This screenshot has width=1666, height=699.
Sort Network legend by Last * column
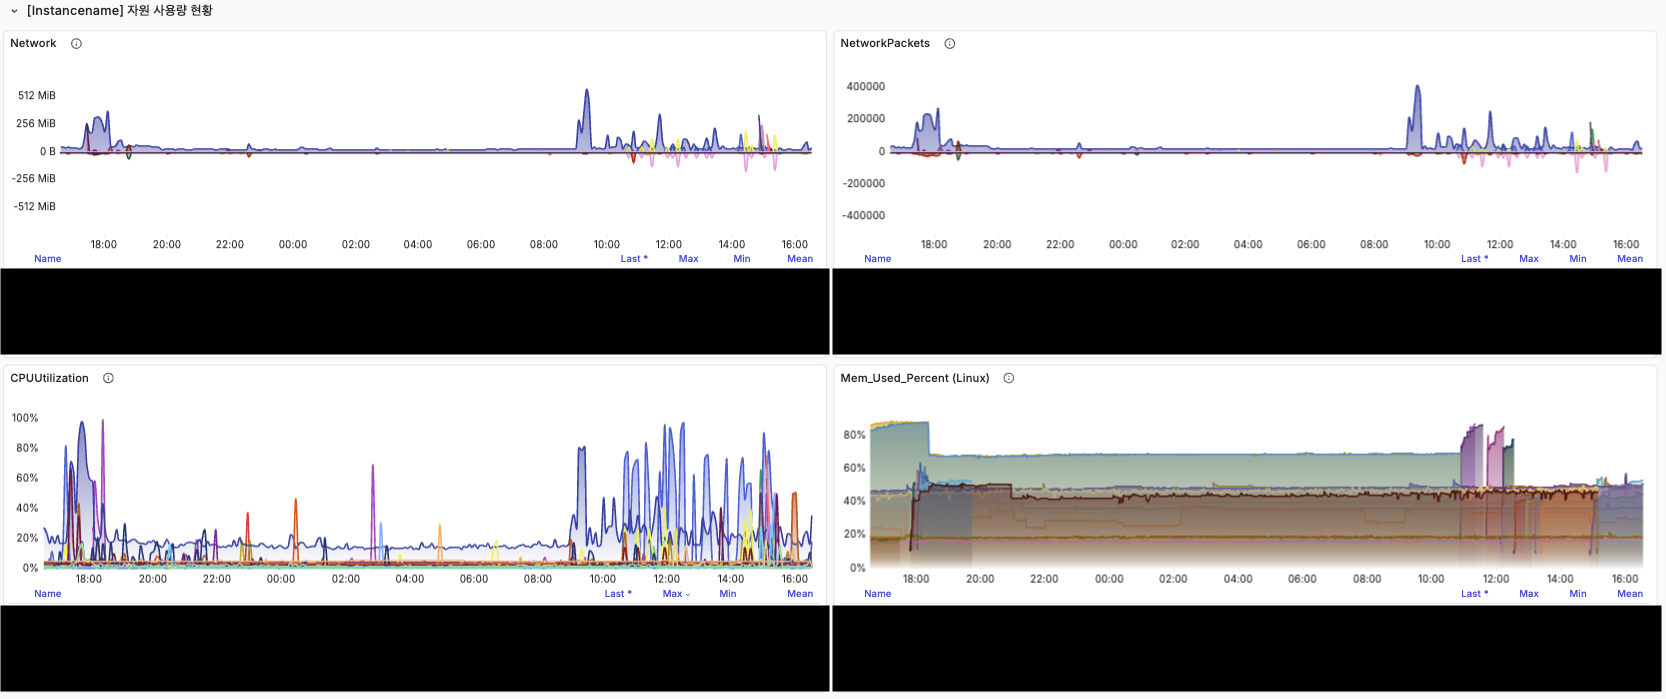pos(633,259)
